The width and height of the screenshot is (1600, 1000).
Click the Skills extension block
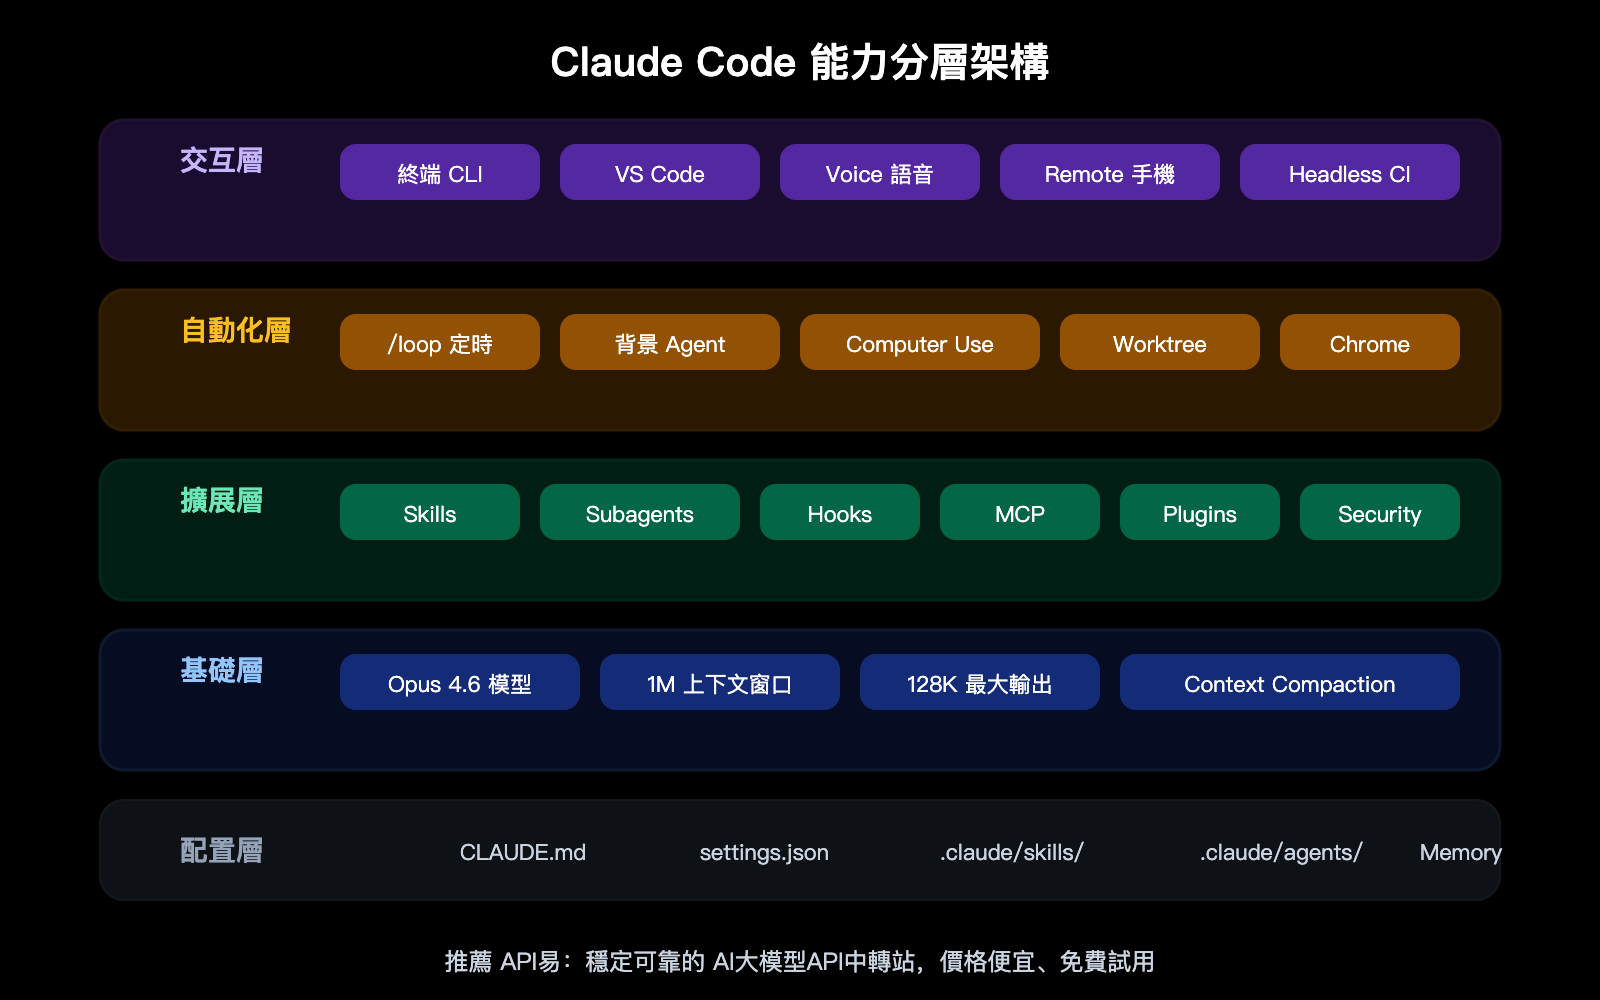coord(430,513)
